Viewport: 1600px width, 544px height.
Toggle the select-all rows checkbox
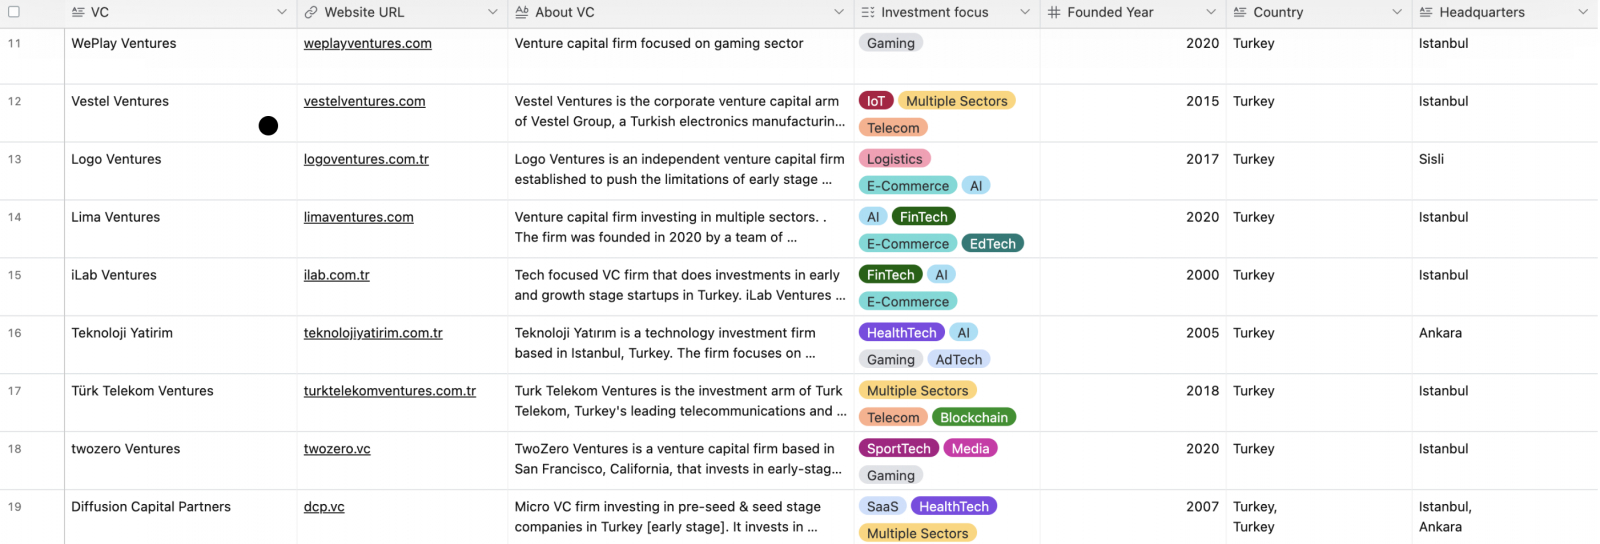coord(14,12)
